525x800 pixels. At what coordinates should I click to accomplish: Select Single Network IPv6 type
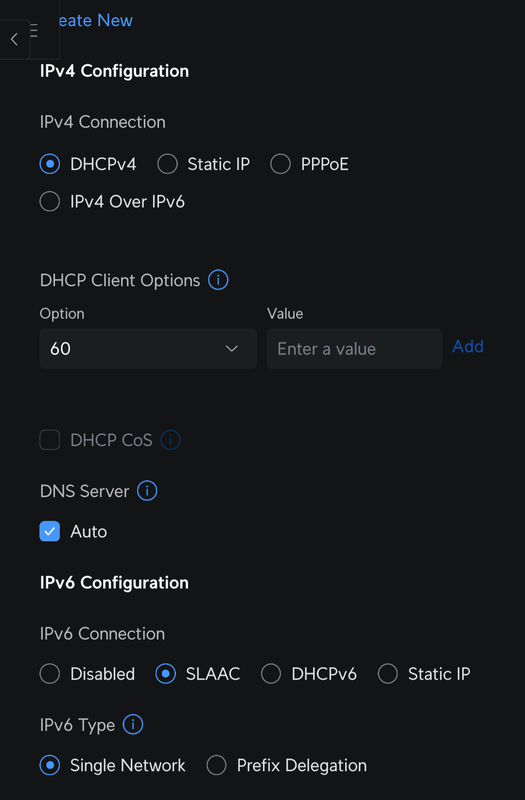point(49,765)
